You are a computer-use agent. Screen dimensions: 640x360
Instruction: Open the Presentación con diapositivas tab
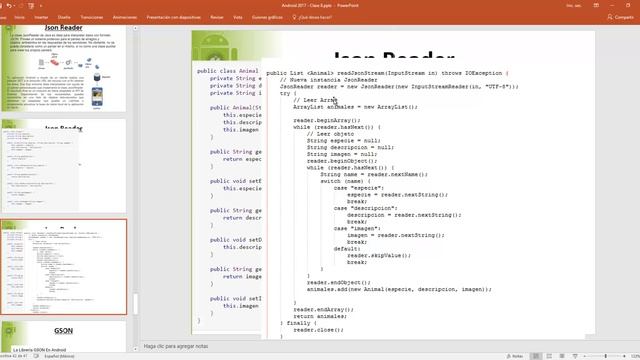click(x=173, y=18)
